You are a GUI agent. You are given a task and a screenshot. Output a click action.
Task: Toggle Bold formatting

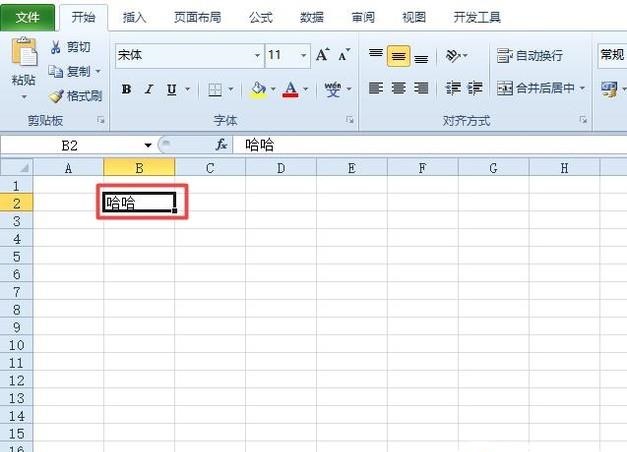[126, 89]
